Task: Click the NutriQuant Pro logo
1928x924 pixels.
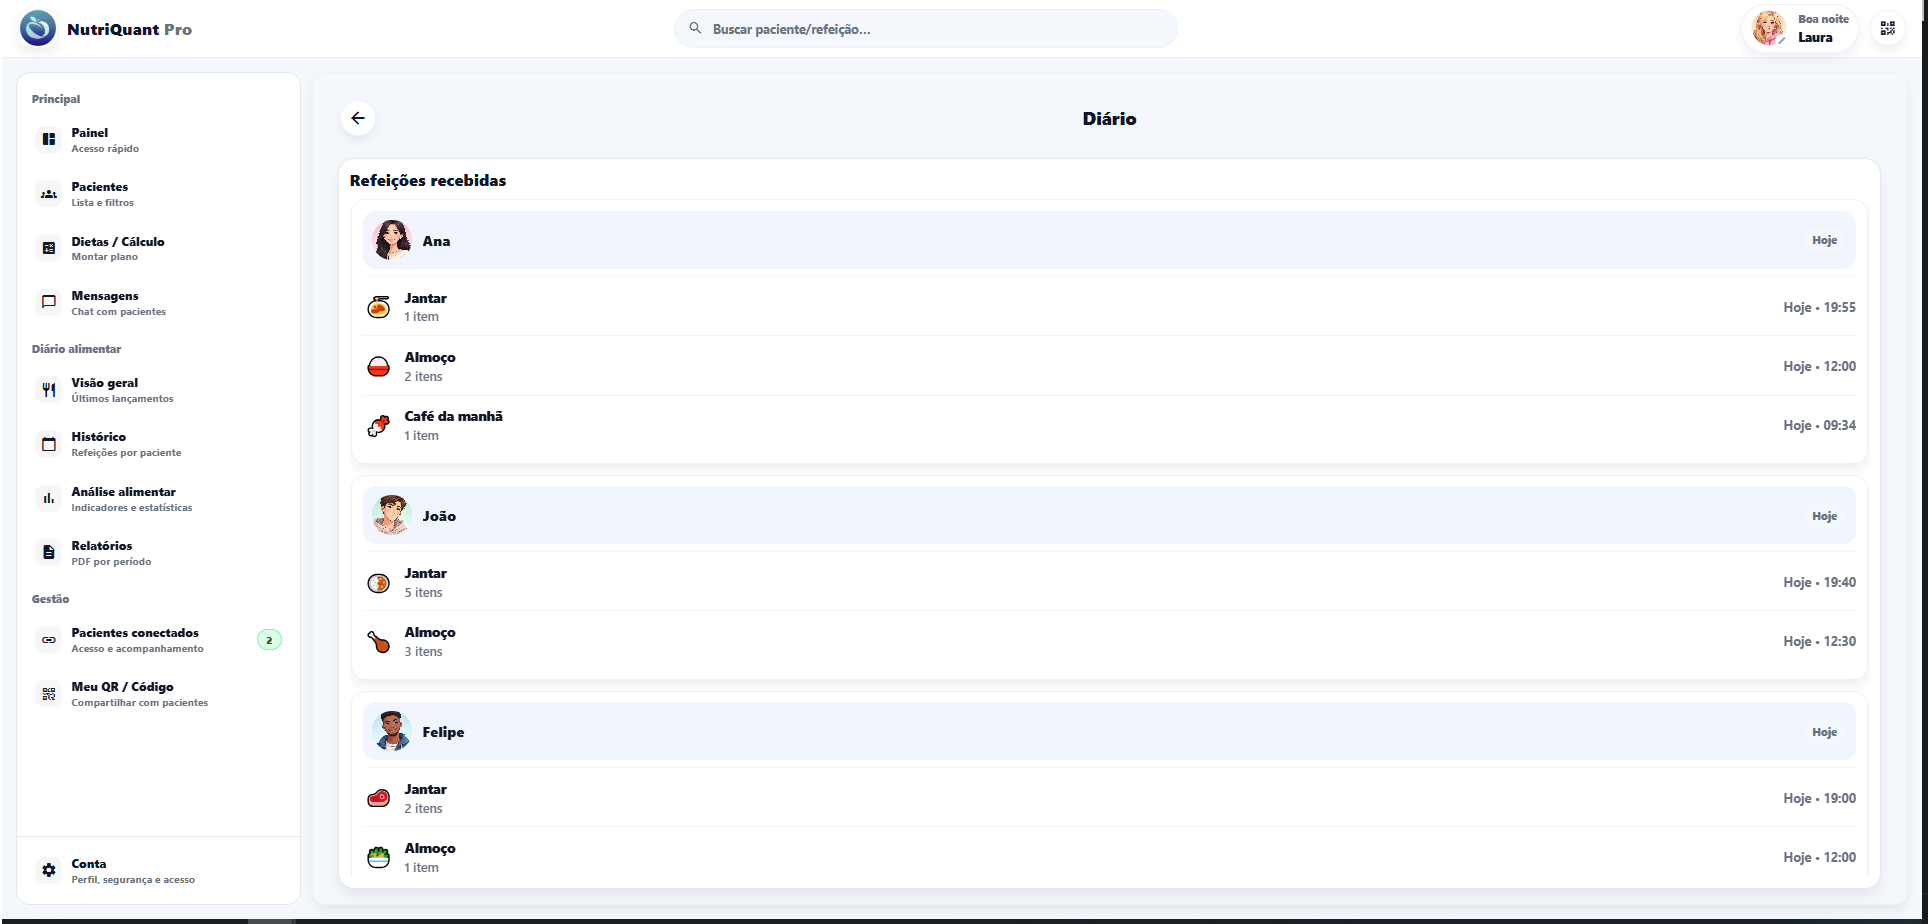Action: 38,29
